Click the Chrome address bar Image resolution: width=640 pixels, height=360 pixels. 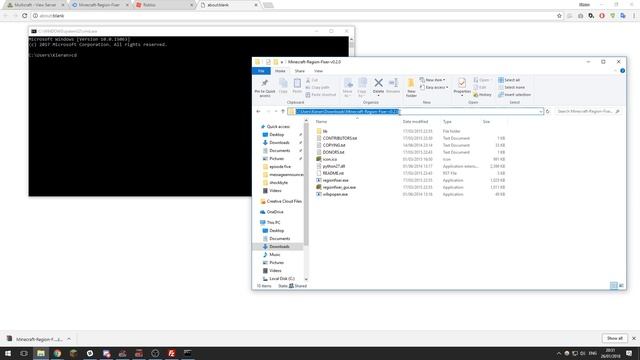pos(293,16)
